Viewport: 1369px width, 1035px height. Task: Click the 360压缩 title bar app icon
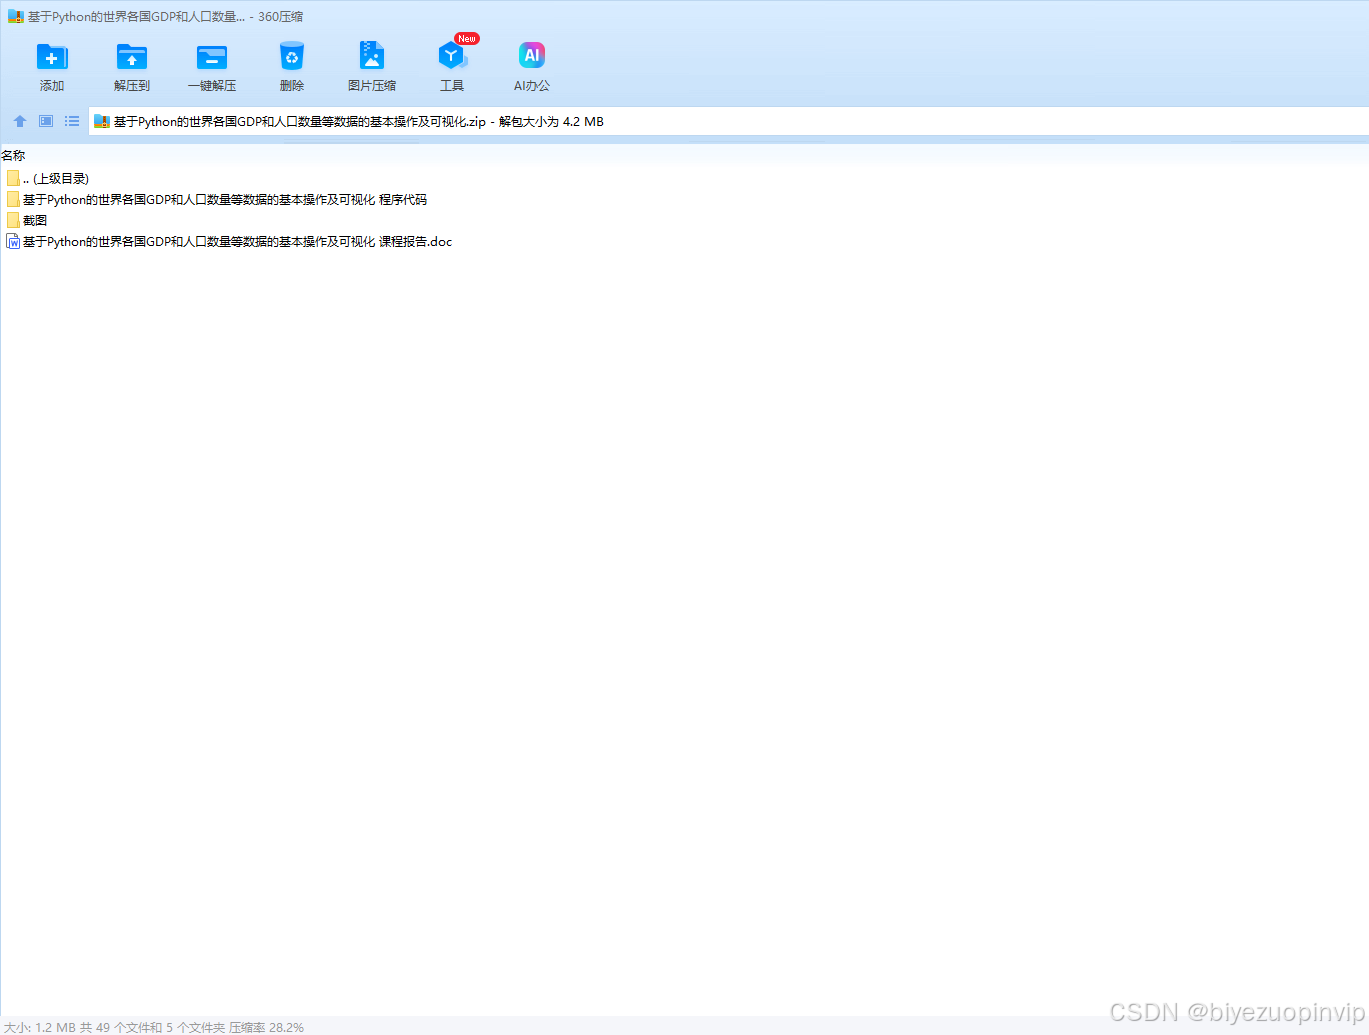click(16, 16)
